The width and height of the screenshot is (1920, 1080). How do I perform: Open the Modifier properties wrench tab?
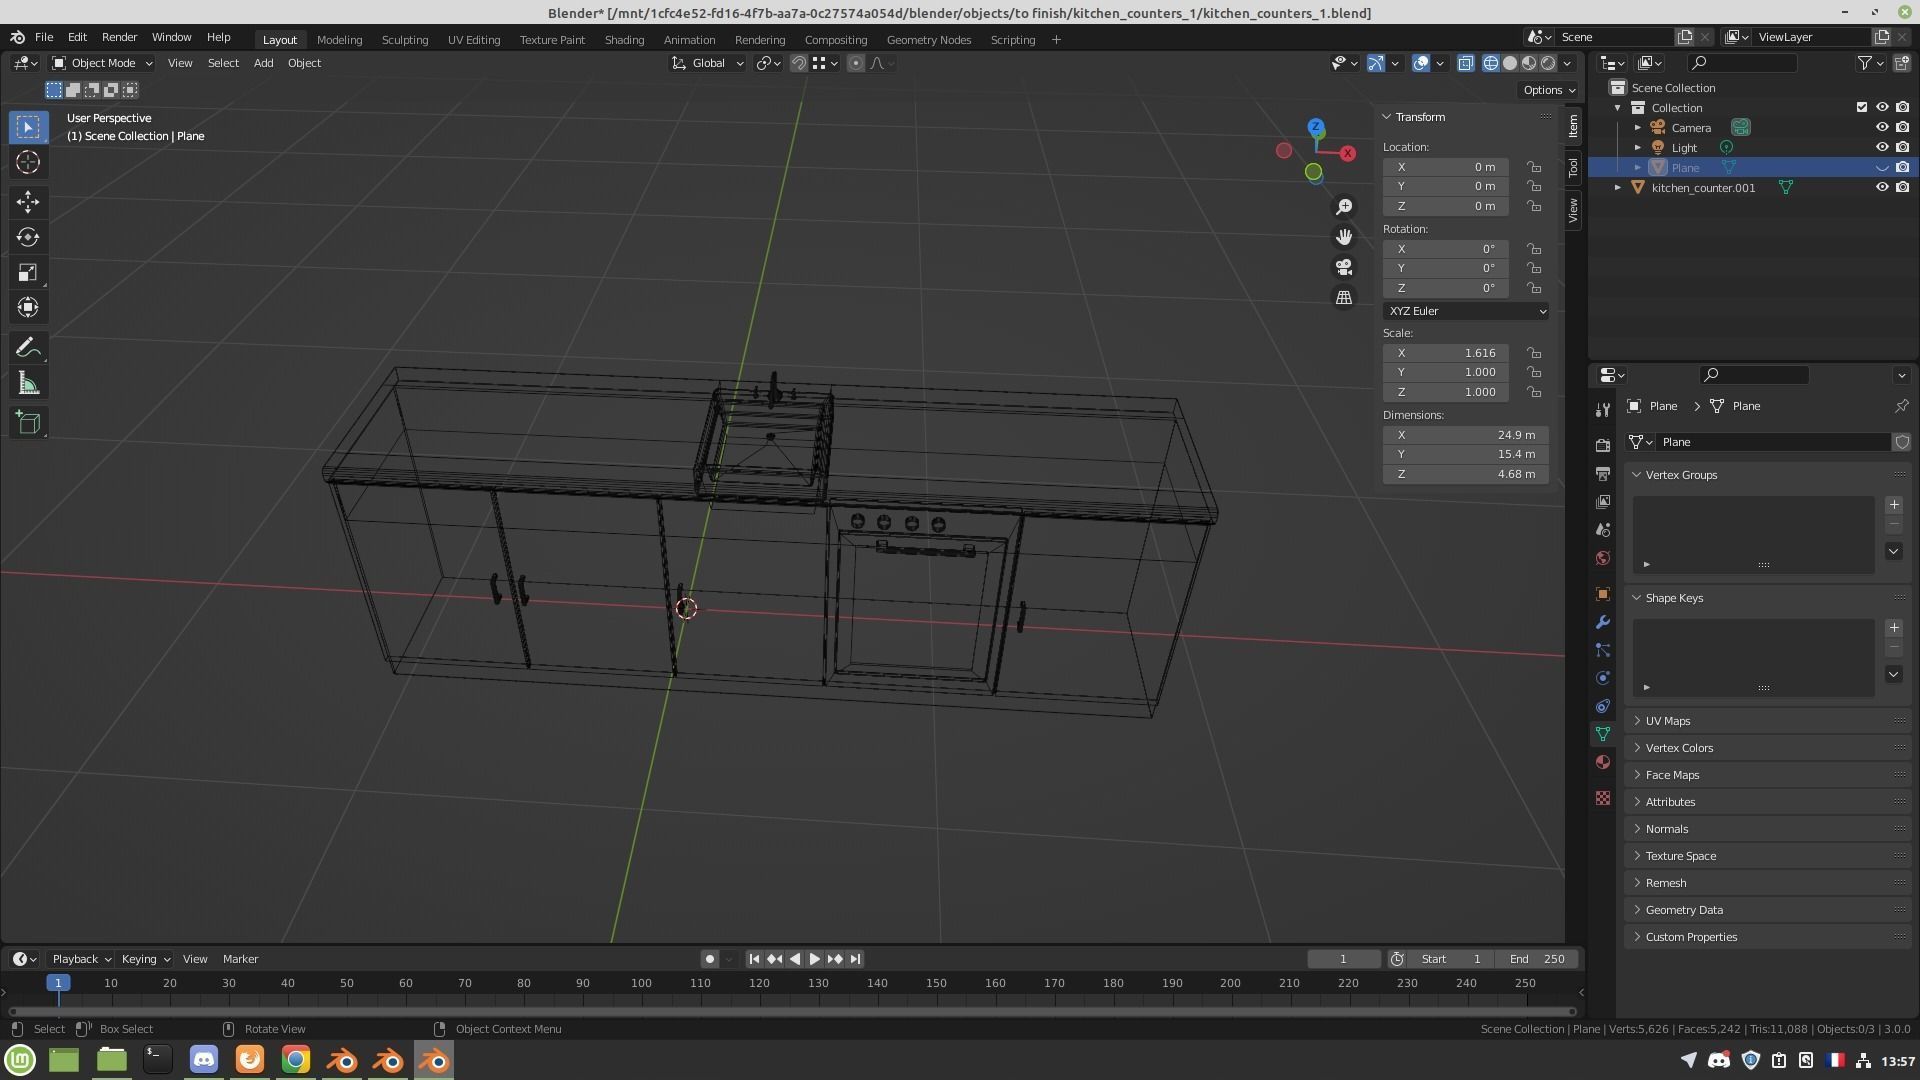pyautogui.click(x=1603, y=622)
